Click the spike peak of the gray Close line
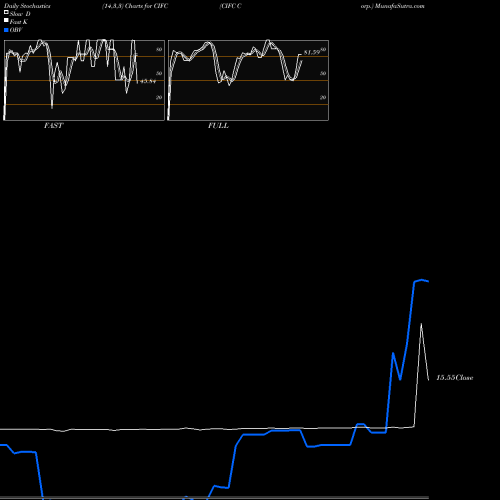Viewport: 500px width, 500px height. pyautogui.click(x=421, y=324)
